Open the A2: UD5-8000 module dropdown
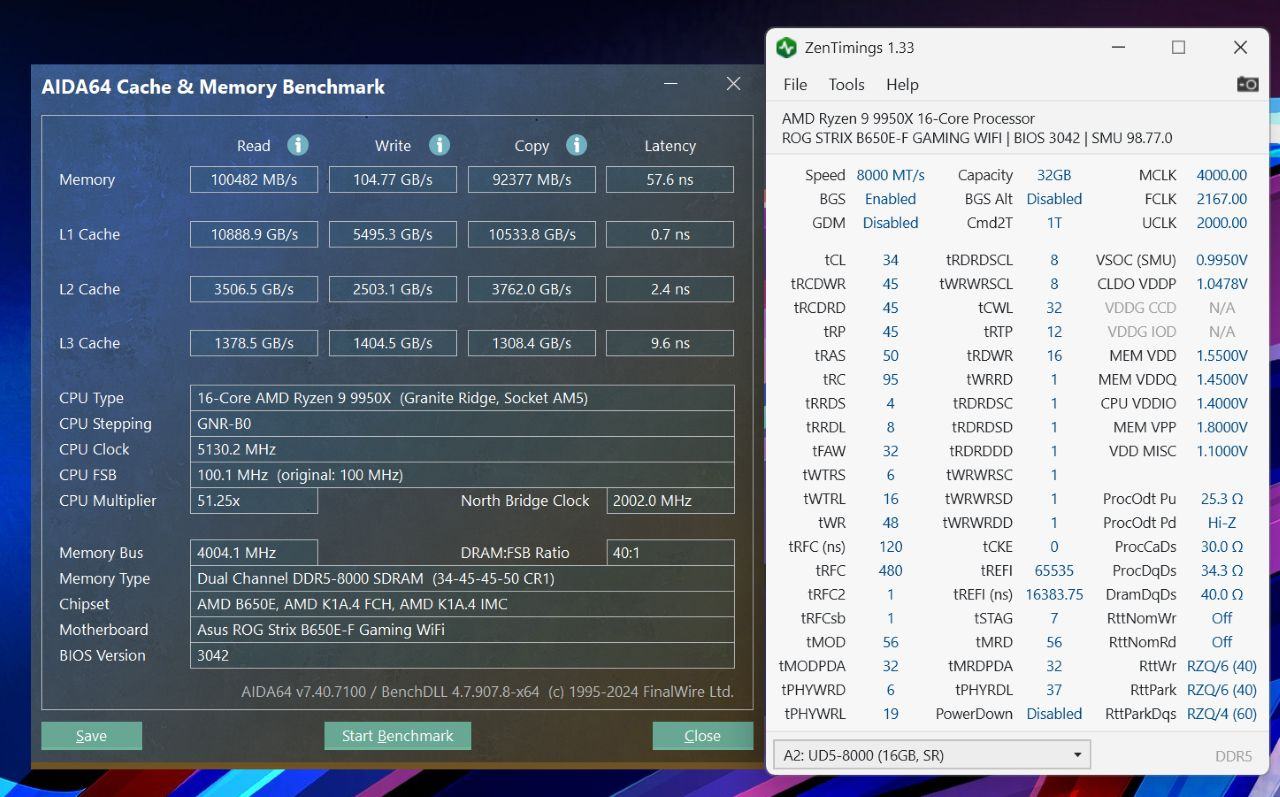Viewport: 1280px width, 797px height. pyautogui.click(x=931, y=755)
